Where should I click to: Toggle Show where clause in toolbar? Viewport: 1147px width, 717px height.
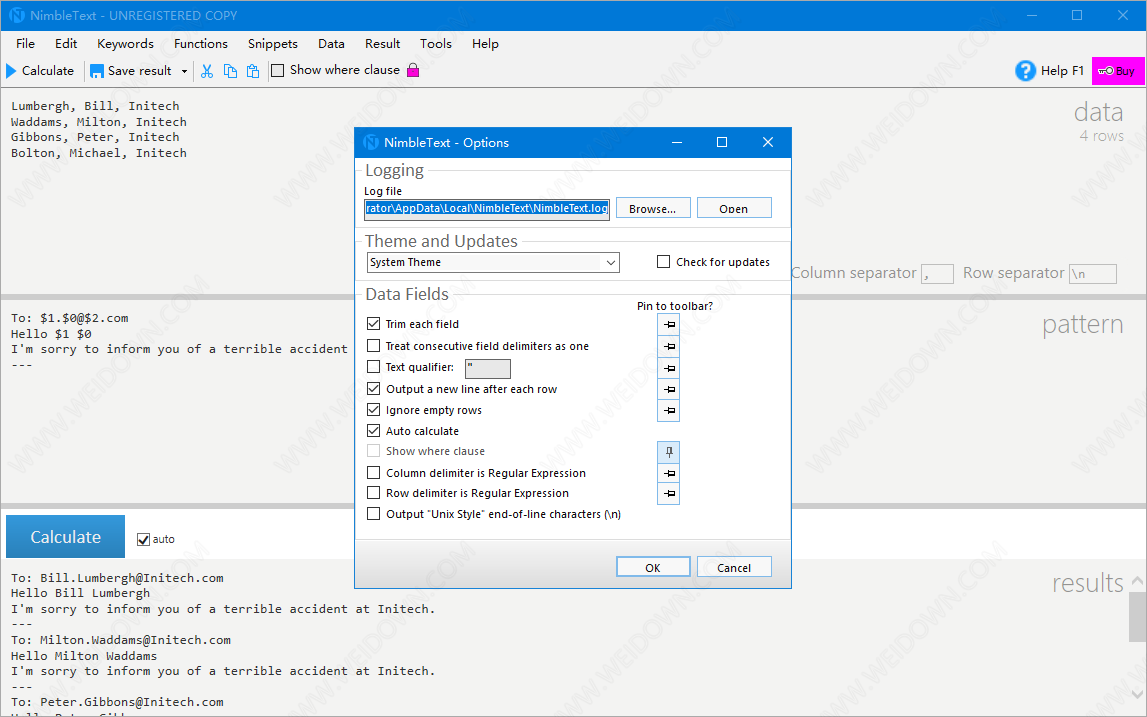(x=278, y=70)
